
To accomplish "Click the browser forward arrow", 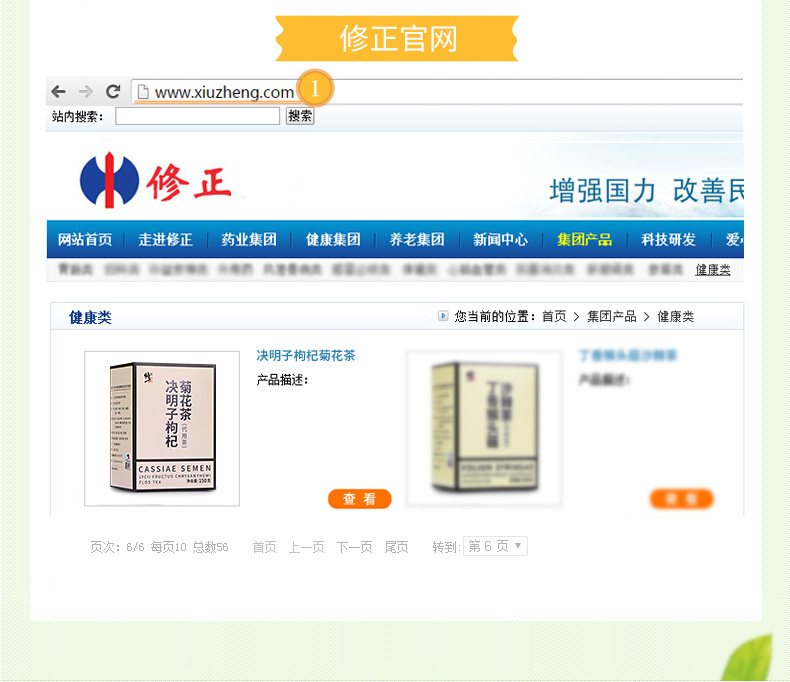I will (x=86, y=92).
